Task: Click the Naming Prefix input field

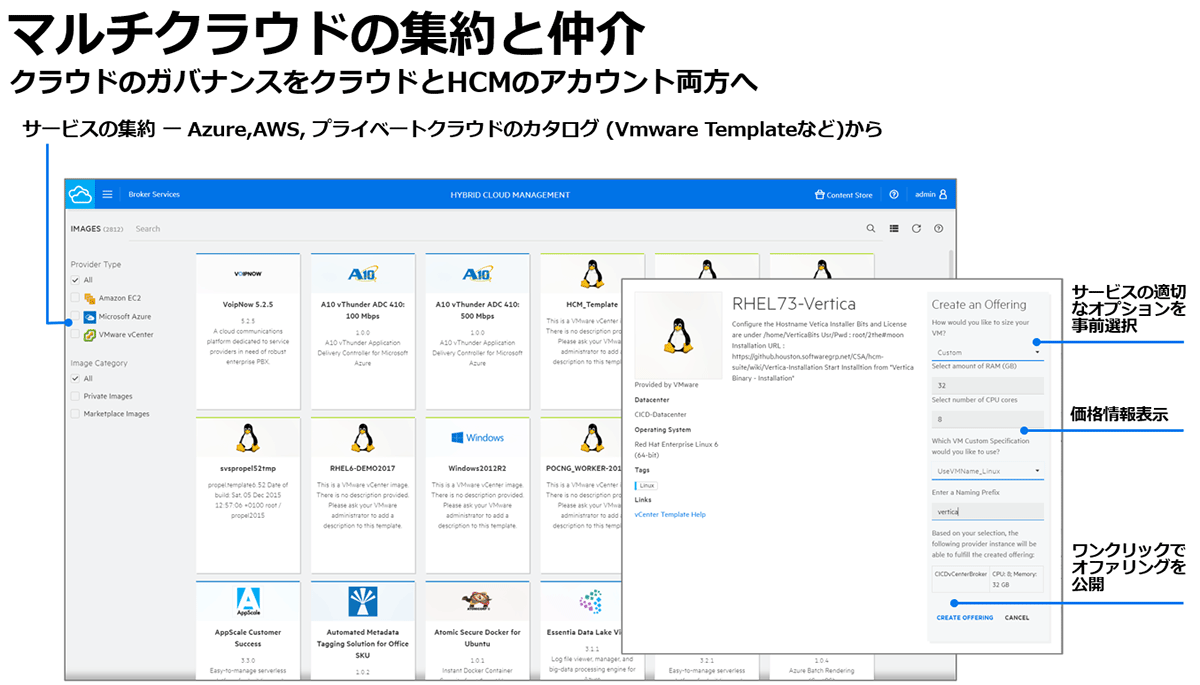Action: pyautogui.click(x=988, y=511)
